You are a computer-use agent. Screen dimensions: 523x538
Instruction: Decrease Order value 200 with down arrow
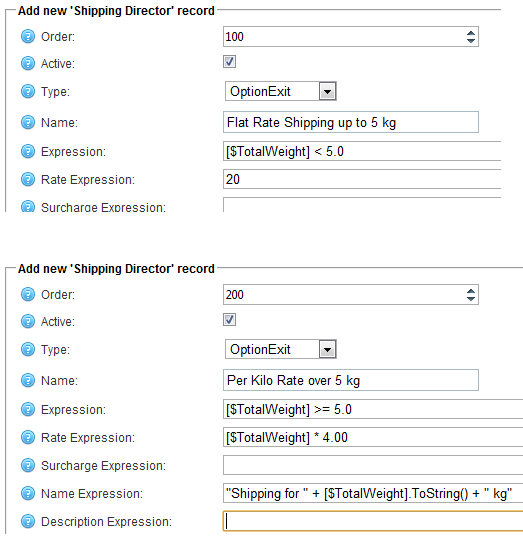(471, 299)
